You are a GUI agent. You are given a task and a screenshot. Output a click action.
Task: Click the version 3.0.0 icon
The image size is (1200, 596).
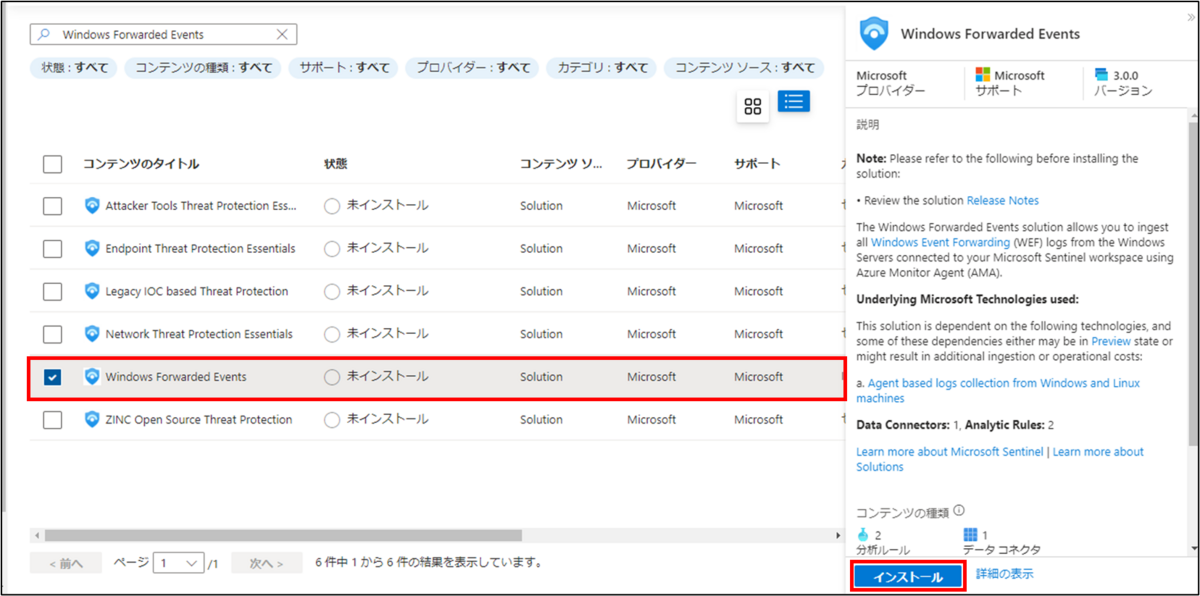click(x=1102, y=75)
